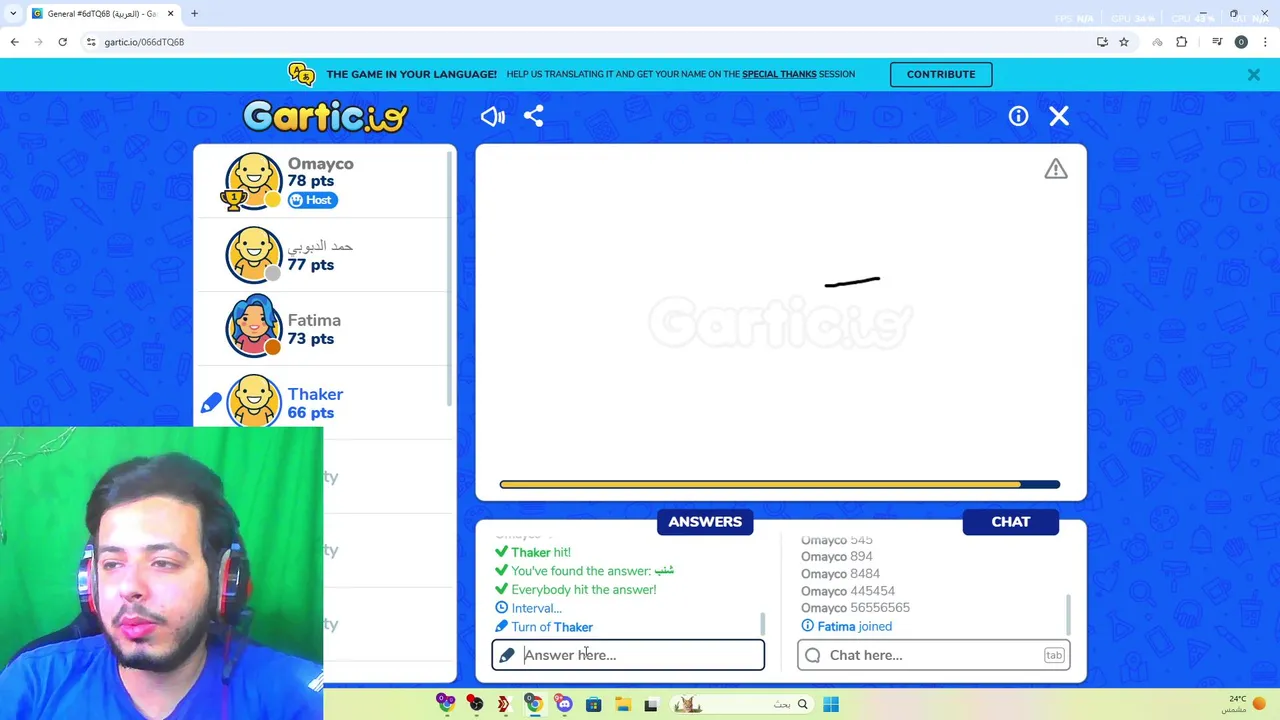This screenshot has height=720, width=1280.
Task: Go back with the browser back arrow
Action: tap(14, 42)
